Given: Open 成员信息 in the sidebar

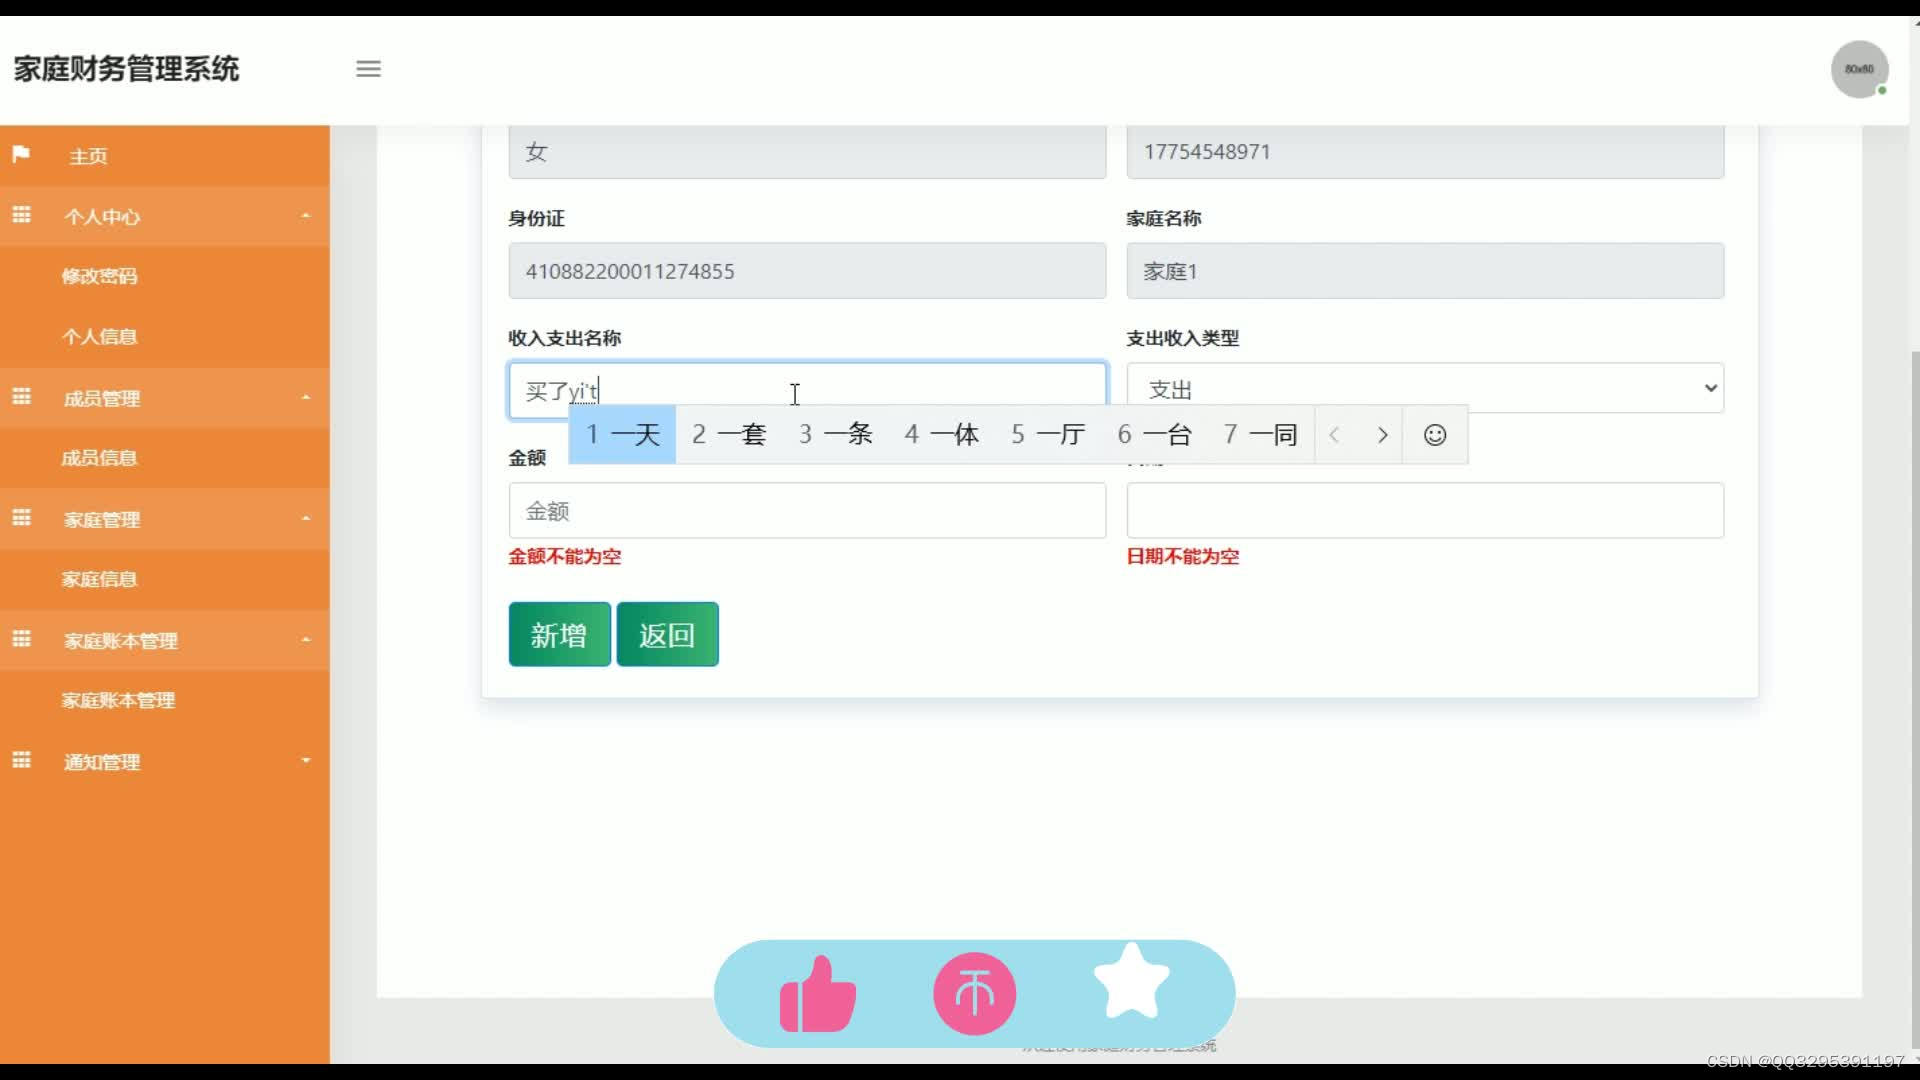Looking at the screenshot, I should [99, 458].
